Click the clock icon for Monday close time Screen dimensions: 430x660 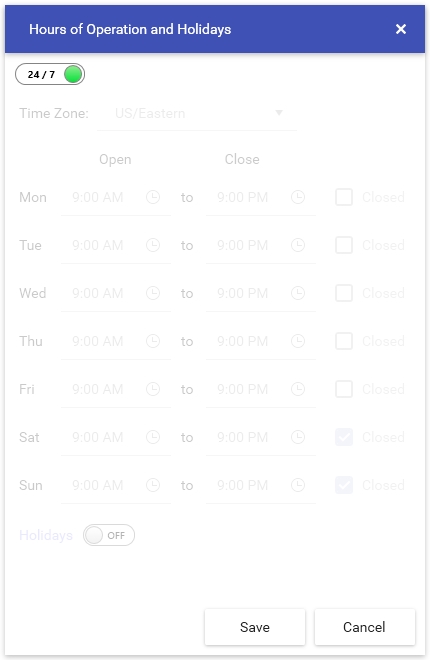[x=298, y=197]
